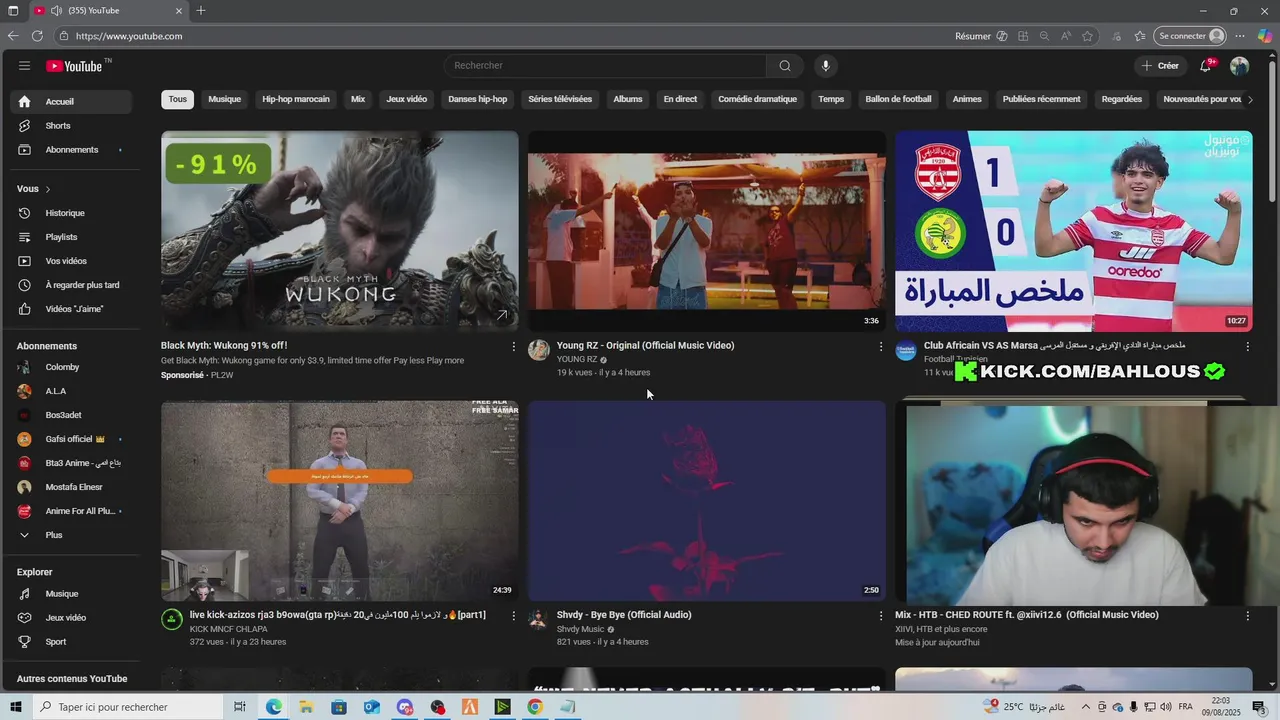Open Abonnements in sidebar

coord(71,150)
